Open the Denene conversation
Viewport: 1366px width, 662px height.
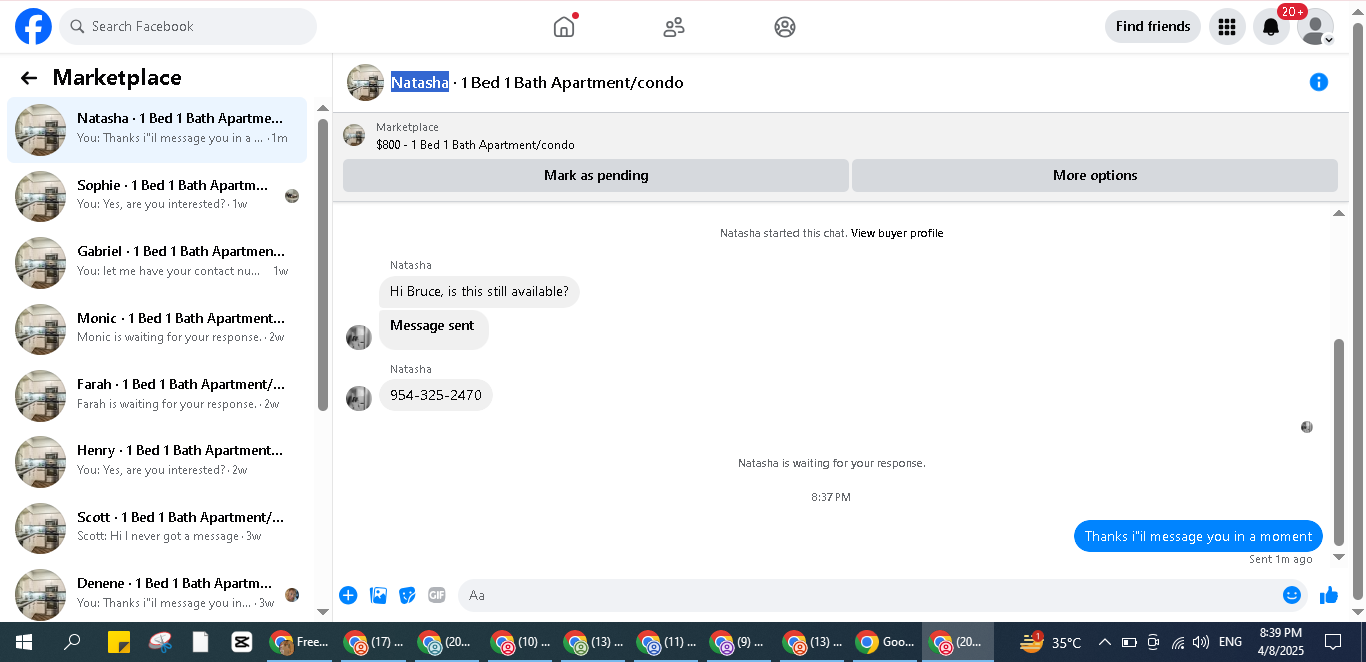point(157,594)
